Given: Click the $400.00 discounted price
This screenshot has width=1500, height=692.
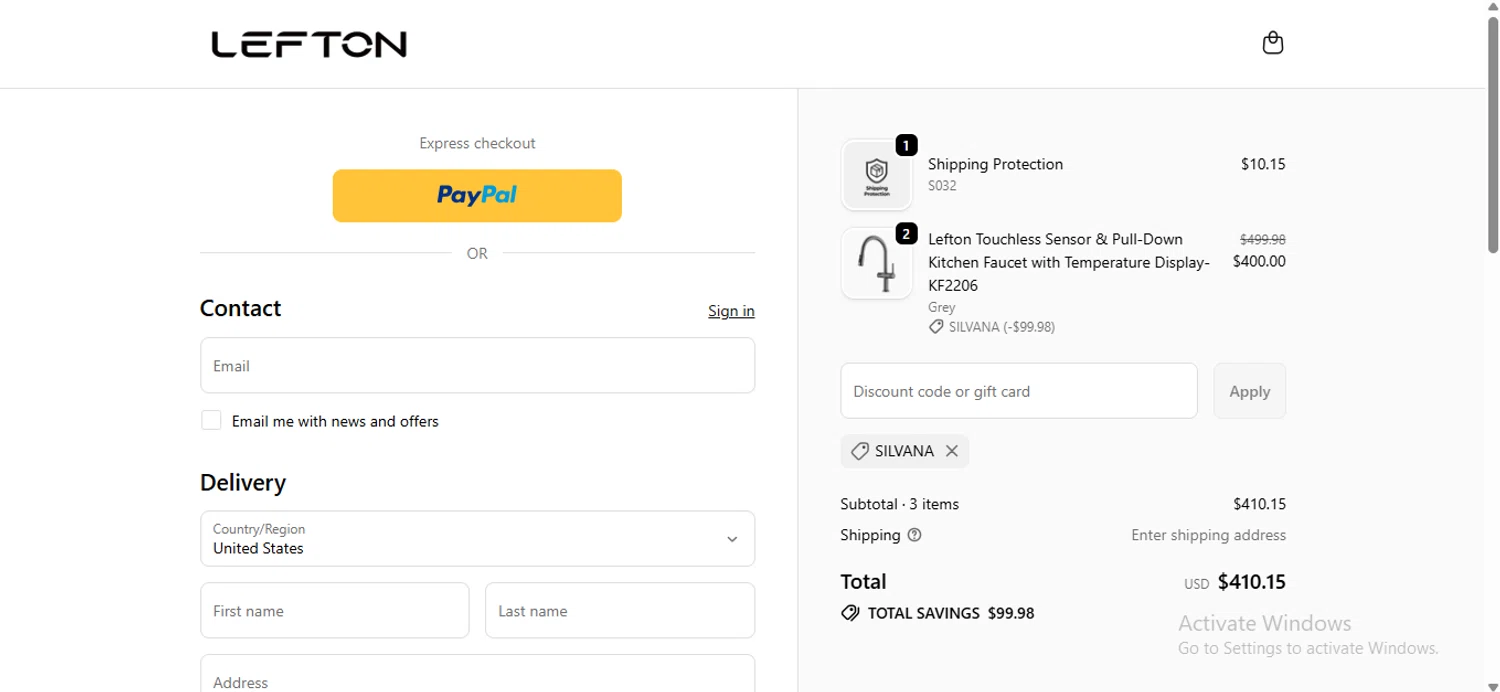Looking at the screenshot, I should point(1259,261).
